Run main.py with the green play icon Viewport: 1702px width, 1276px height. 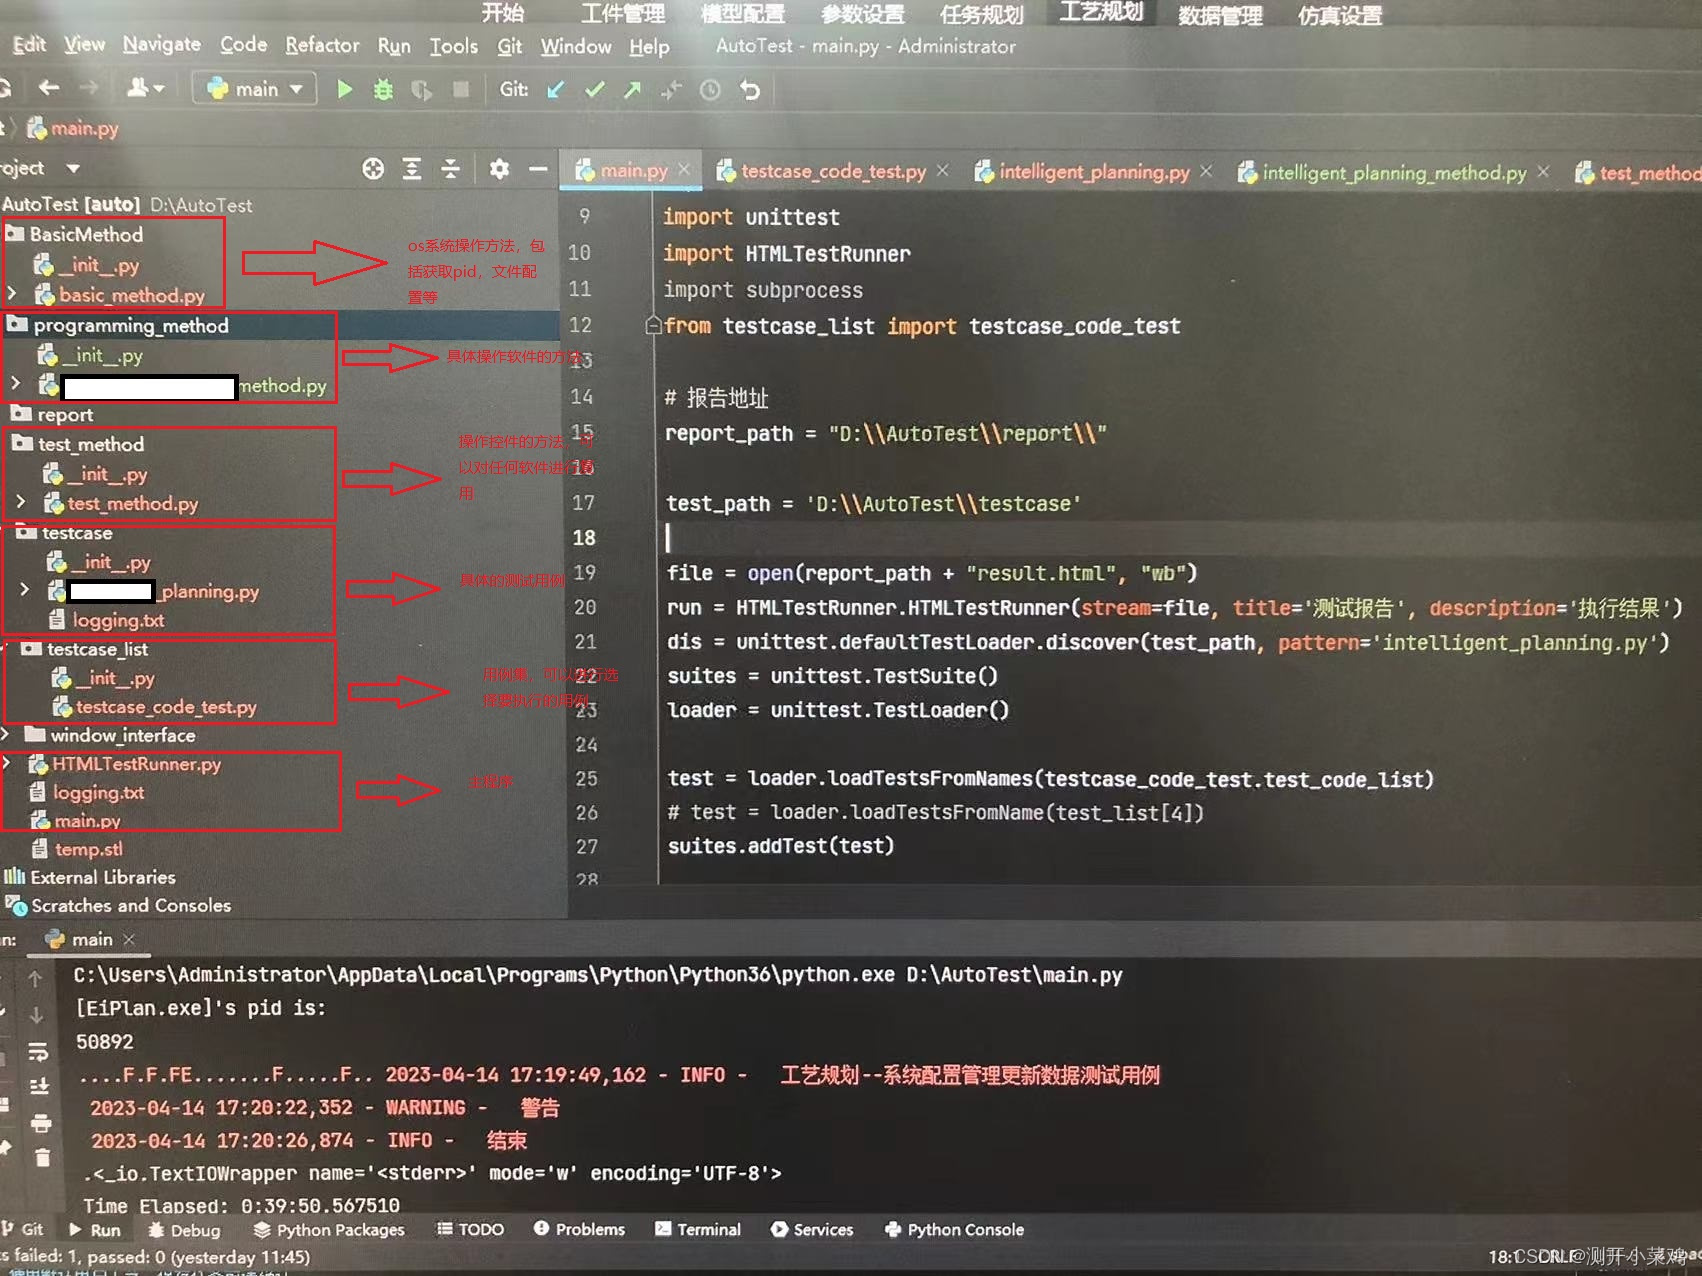point(345,89)
